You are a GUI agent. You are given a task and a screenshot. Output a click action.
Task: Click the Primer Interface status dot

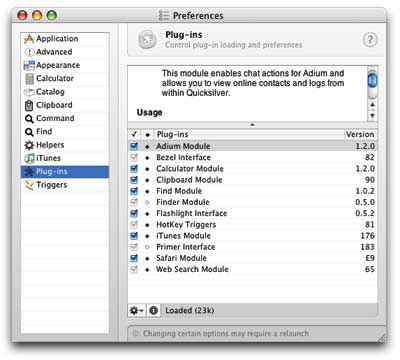(x=147, y=247)
